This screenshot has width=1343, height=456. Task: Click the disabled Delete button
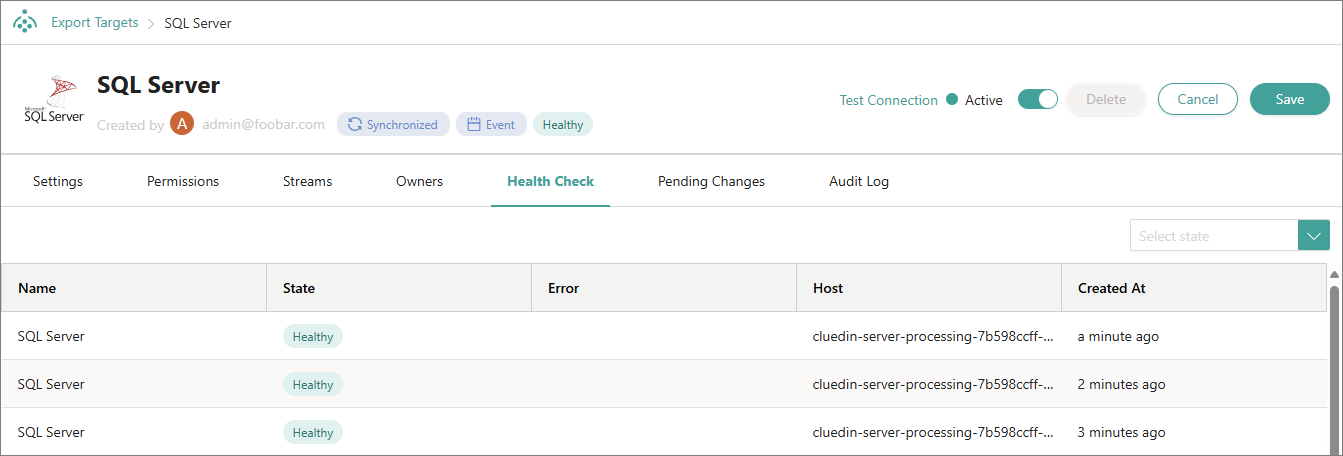click(x=1106, y=99)
